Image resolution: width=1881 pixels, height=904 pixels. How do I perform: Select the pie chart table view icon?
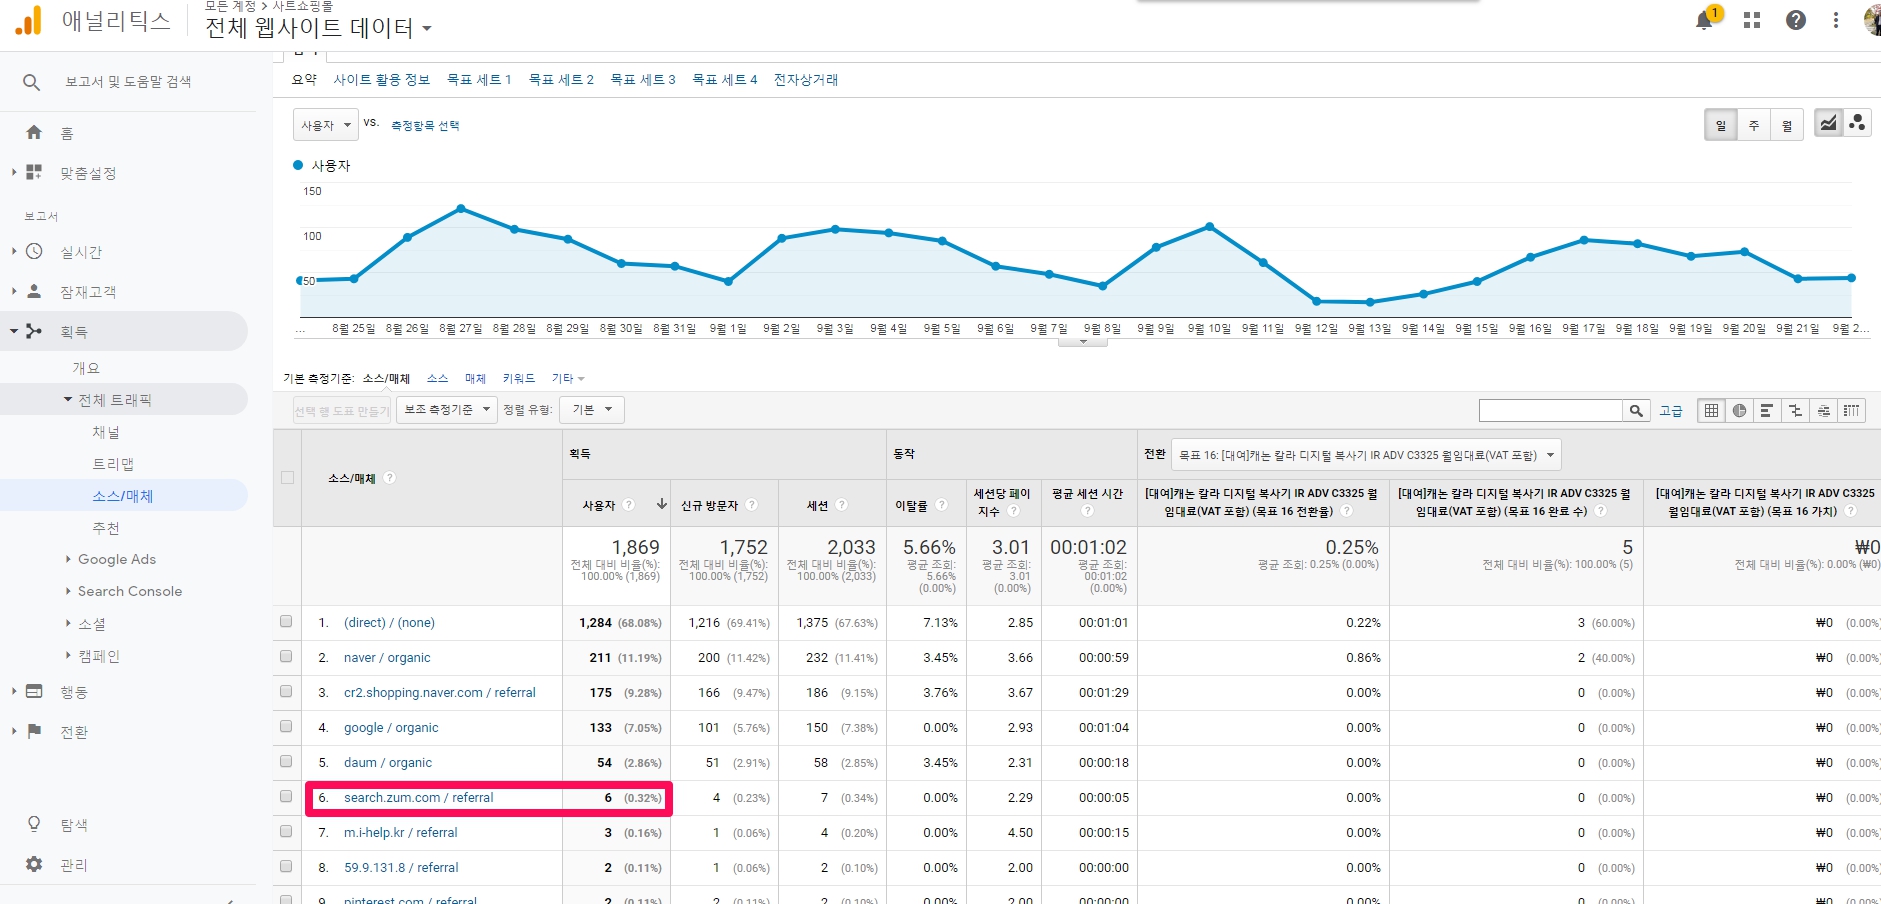[1739, 410]
